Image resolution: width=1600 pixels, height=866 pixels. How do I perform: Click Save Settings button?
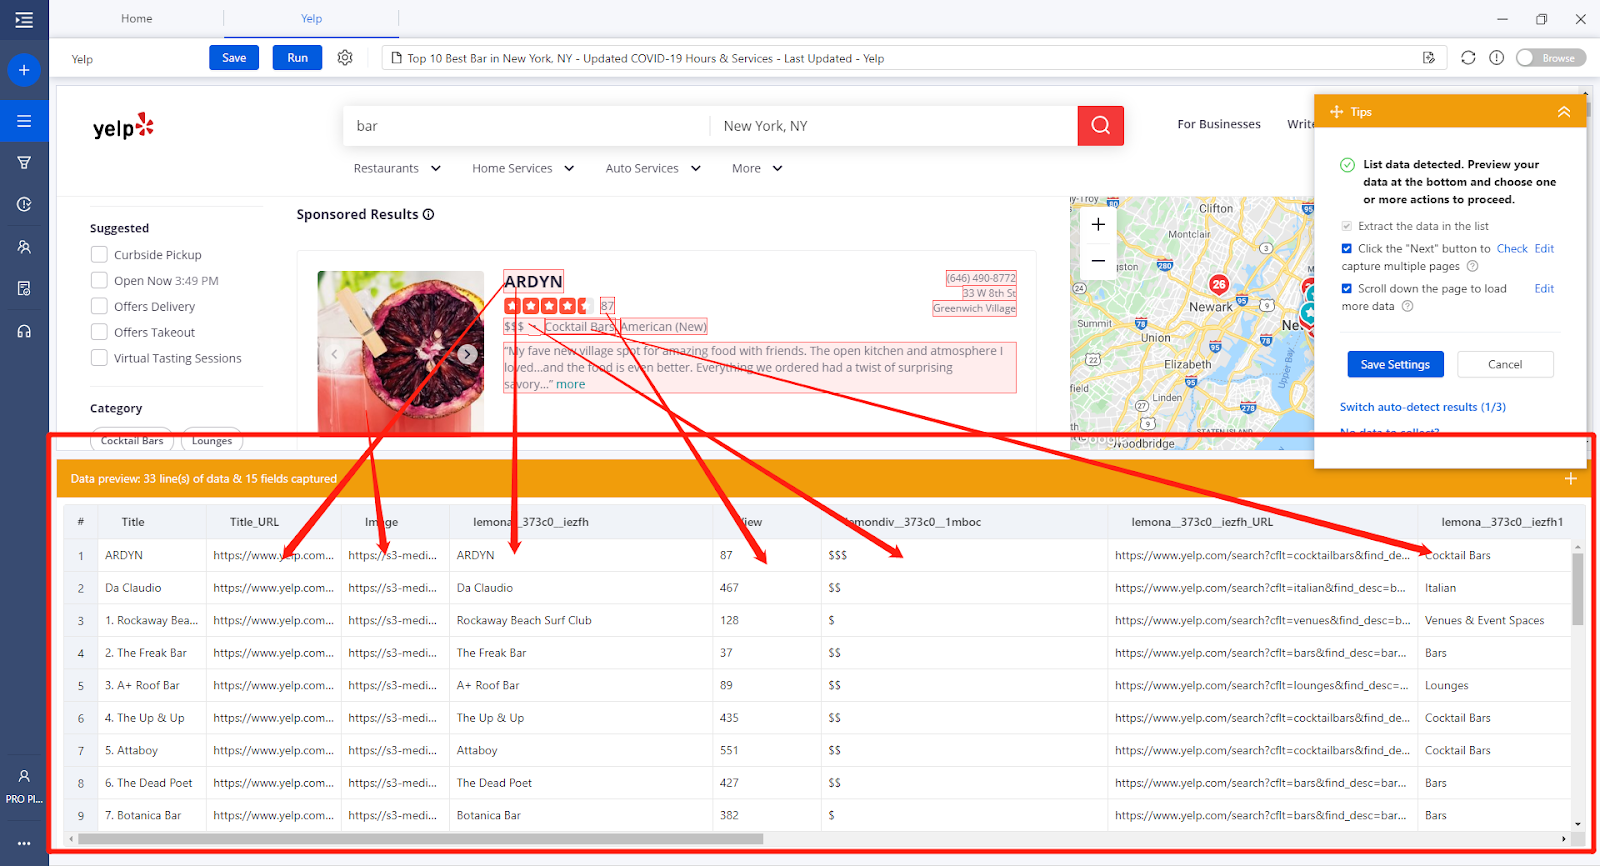point(1395,365)
